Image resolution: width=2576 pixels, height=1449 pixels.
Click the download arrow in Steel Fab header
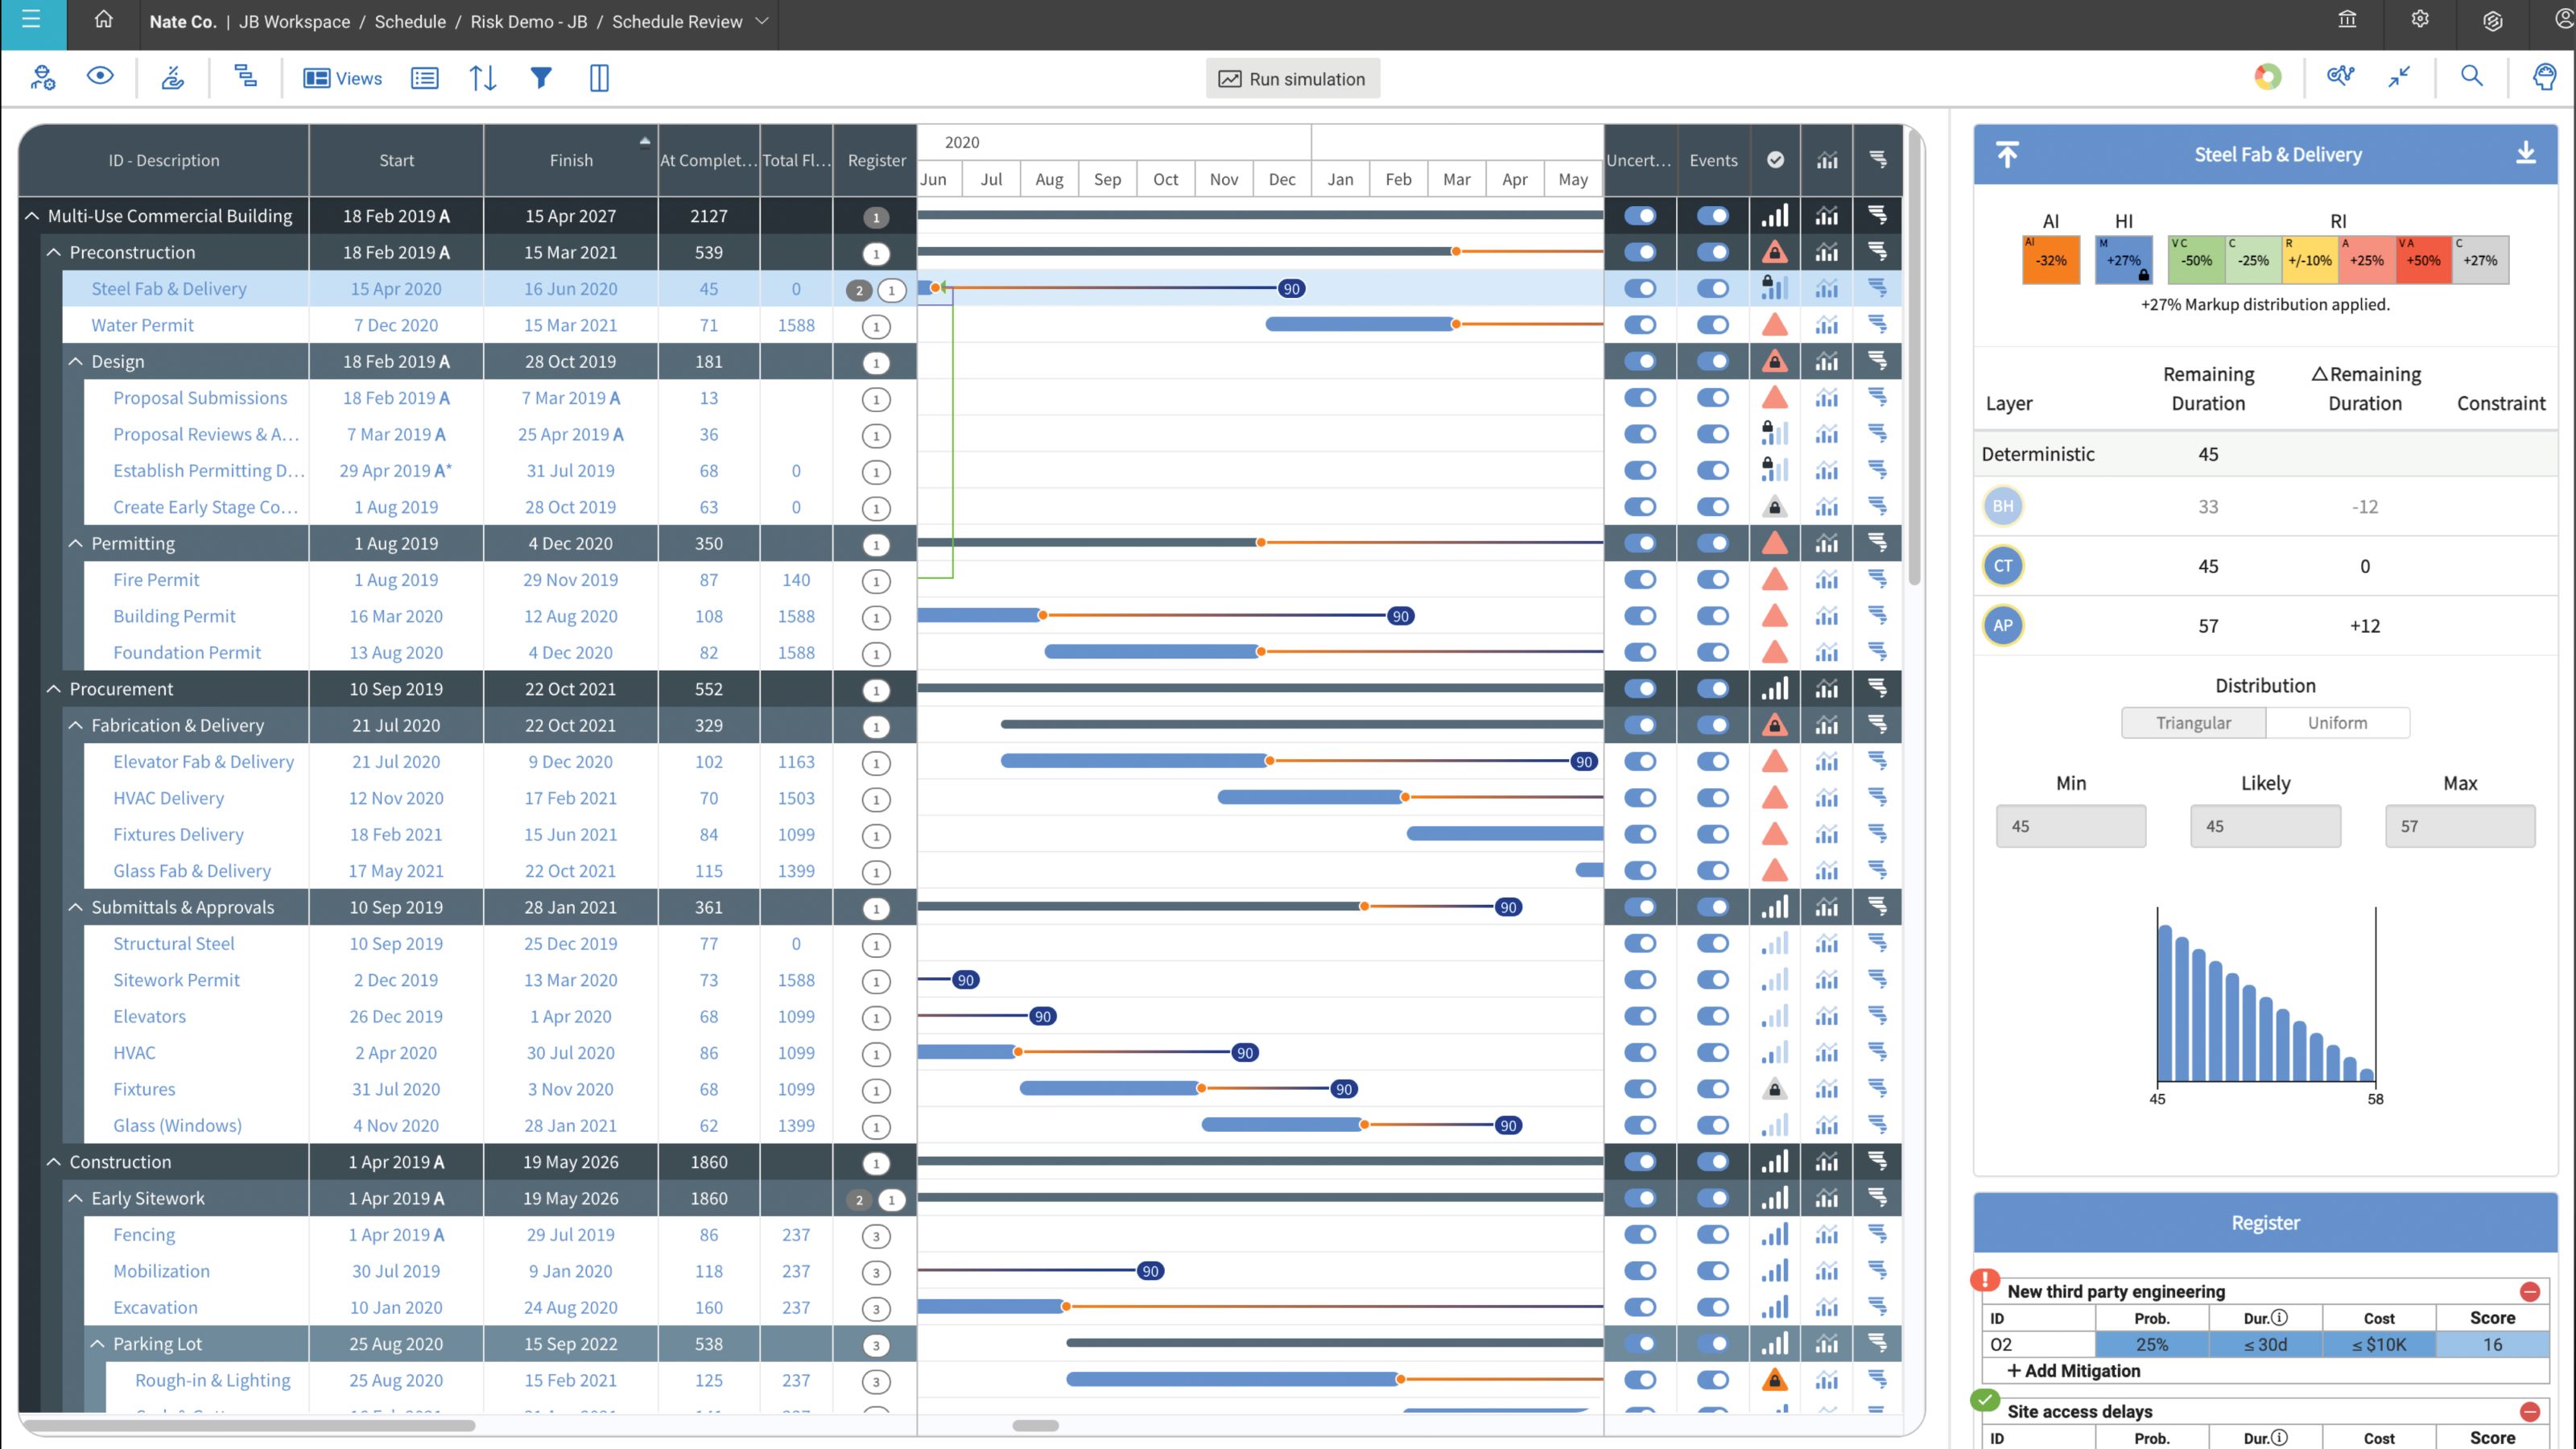(2526, 154)
